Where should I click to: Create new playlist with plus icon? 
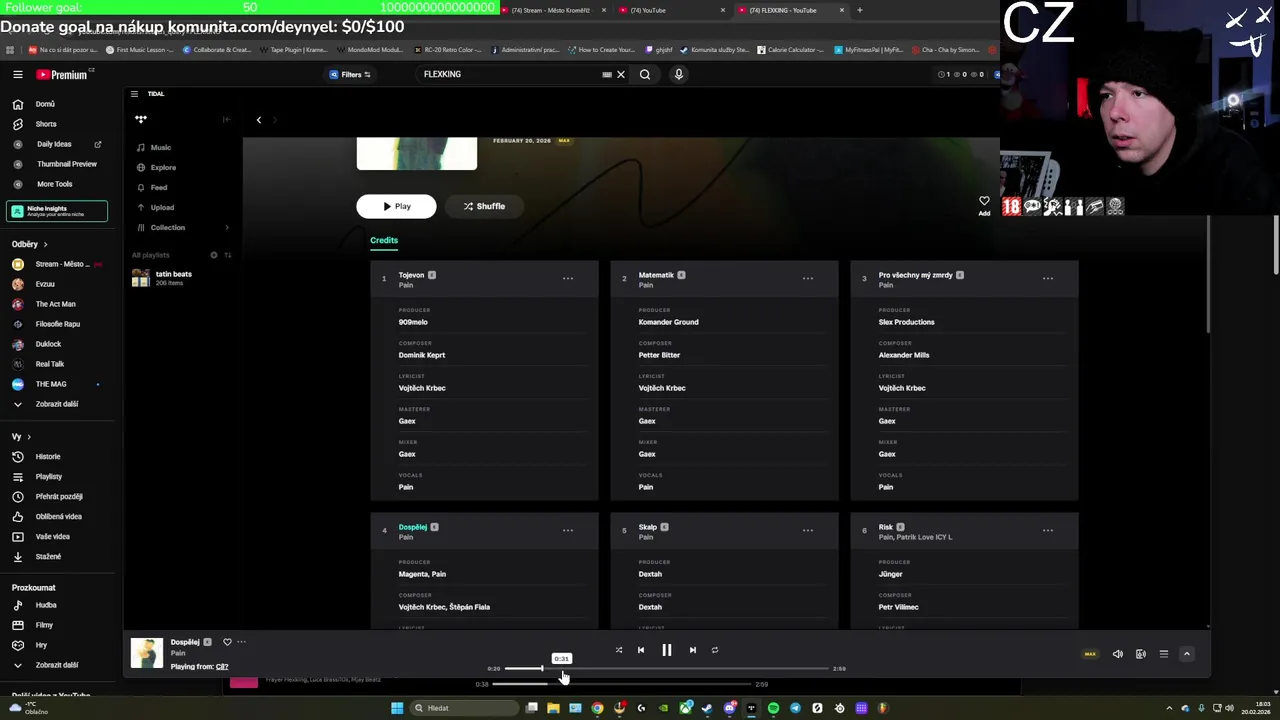pos(213,255)
